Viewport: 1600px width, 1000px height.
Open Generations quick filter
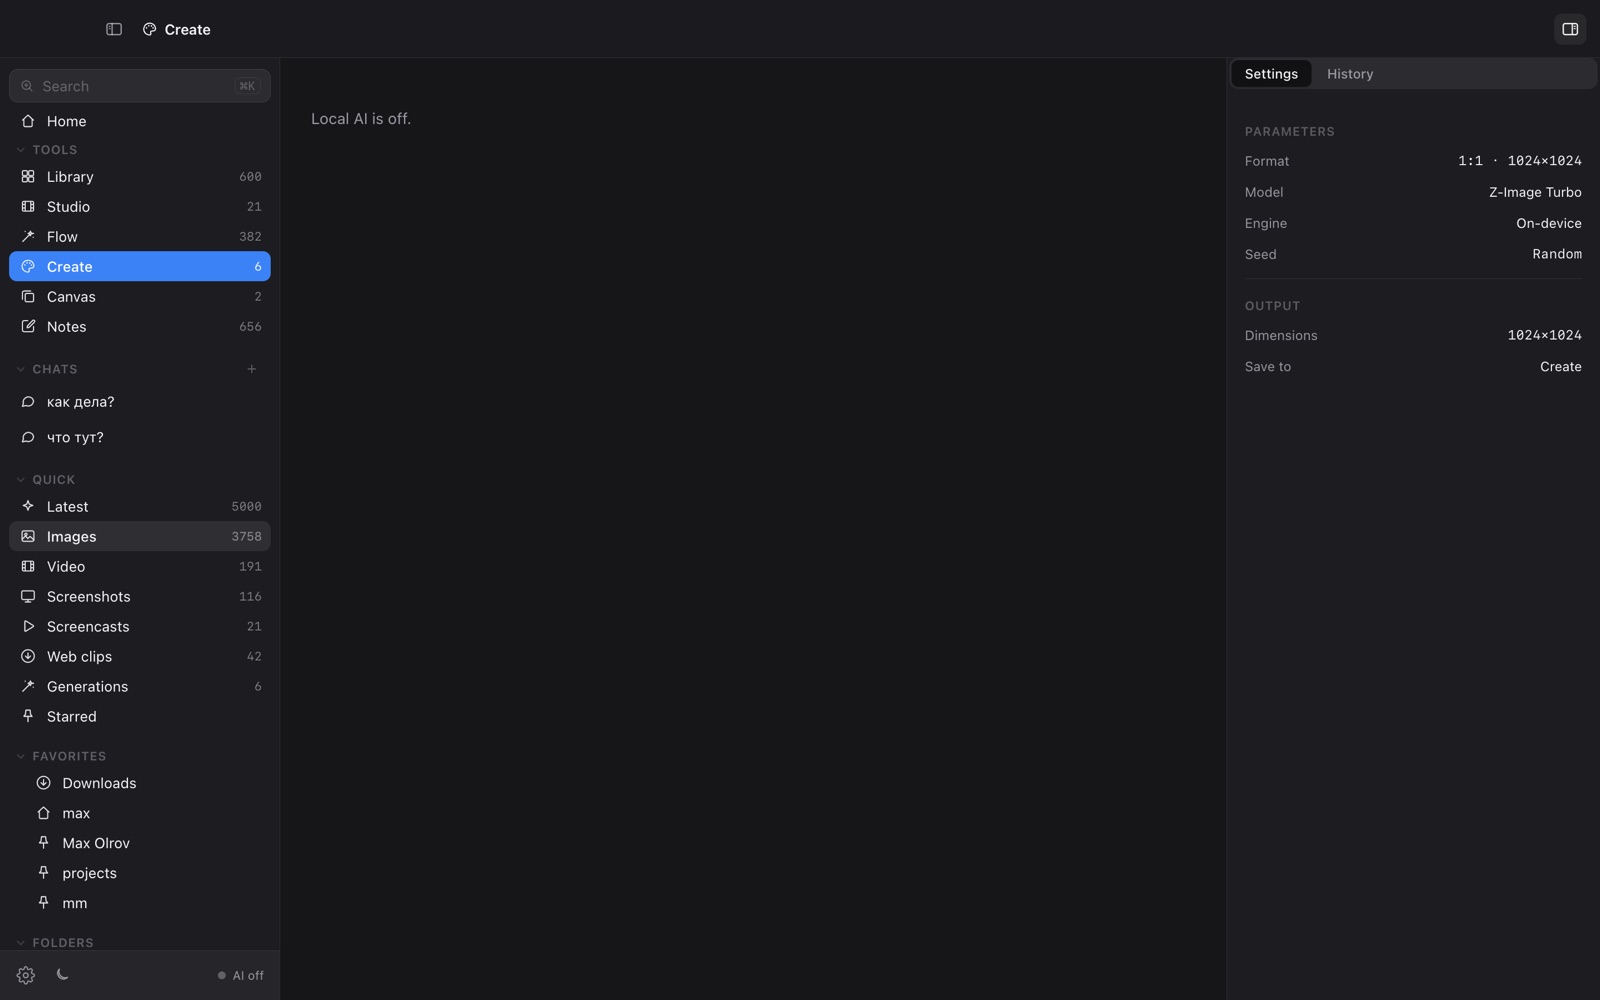[x=140, y=686]
